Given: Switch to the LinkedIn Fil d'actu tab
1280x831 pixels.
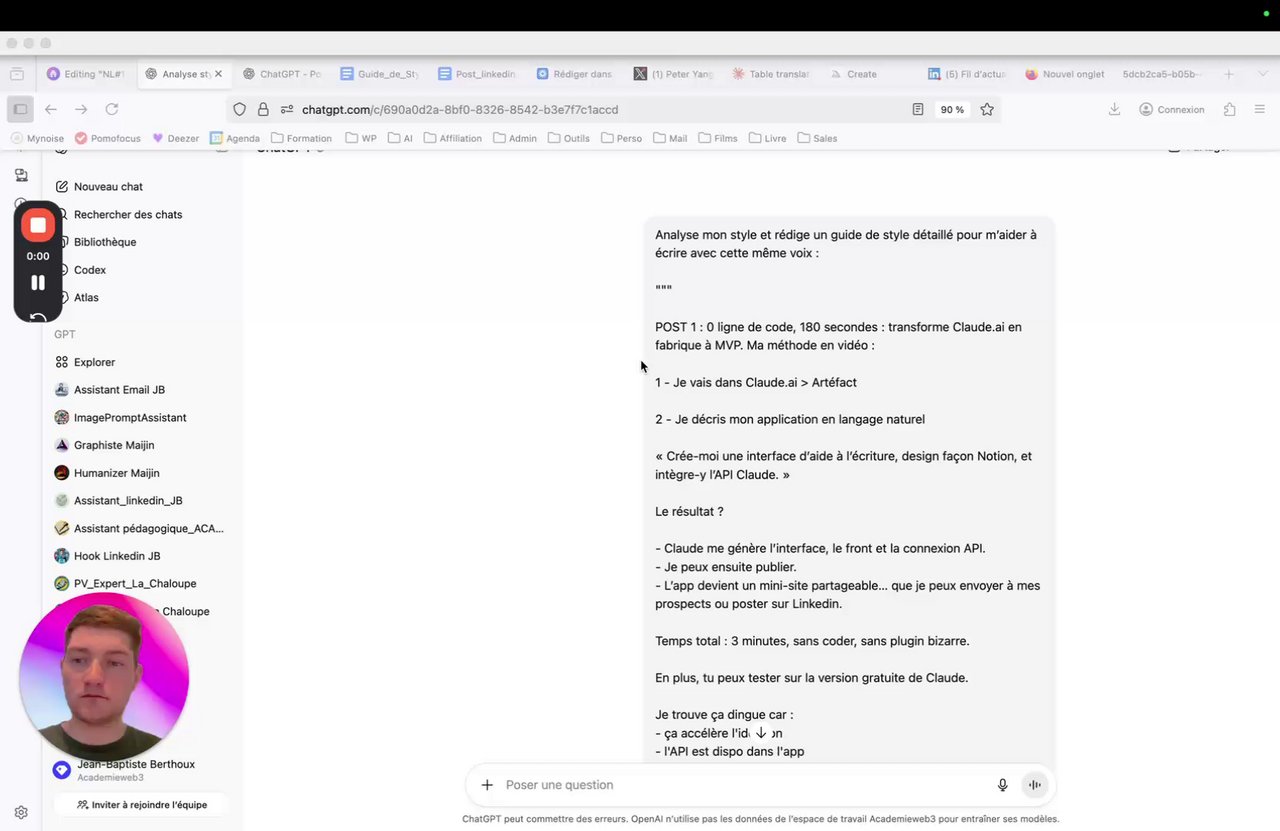Looking at the screenshot, I should pos(966,74).
